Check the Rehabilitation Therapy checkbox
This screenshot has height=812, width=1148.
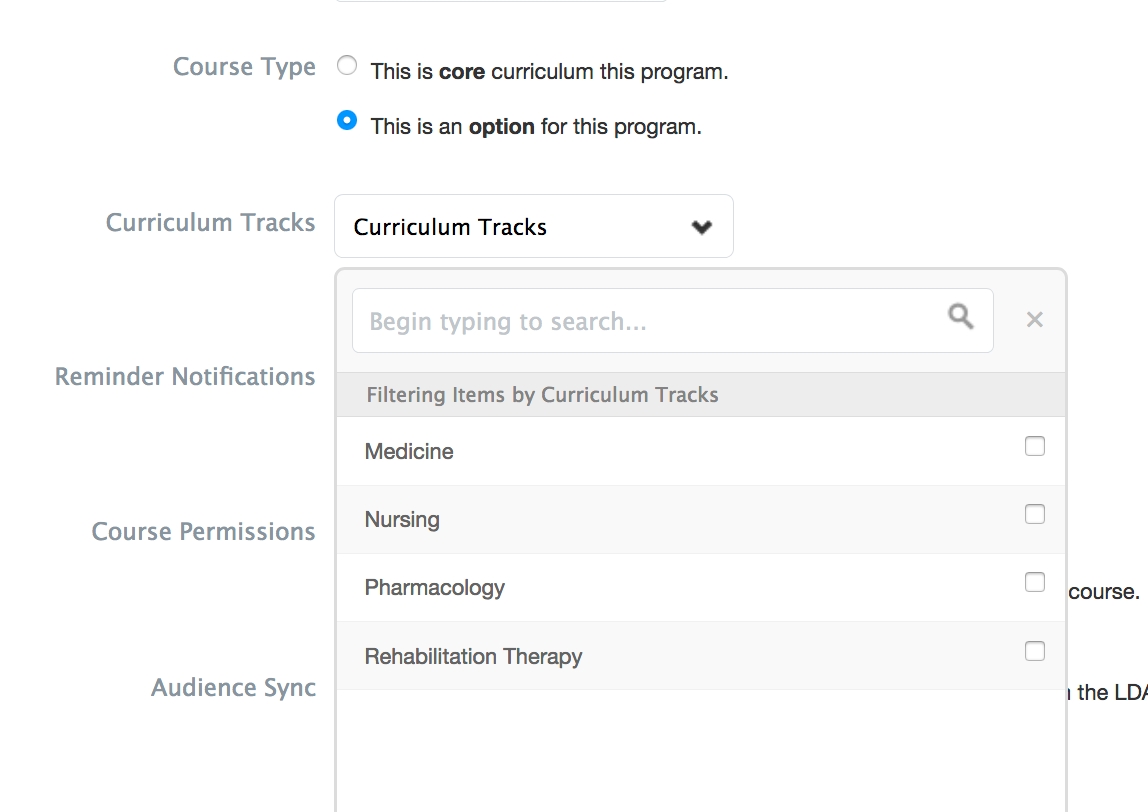coord(1035,651)
